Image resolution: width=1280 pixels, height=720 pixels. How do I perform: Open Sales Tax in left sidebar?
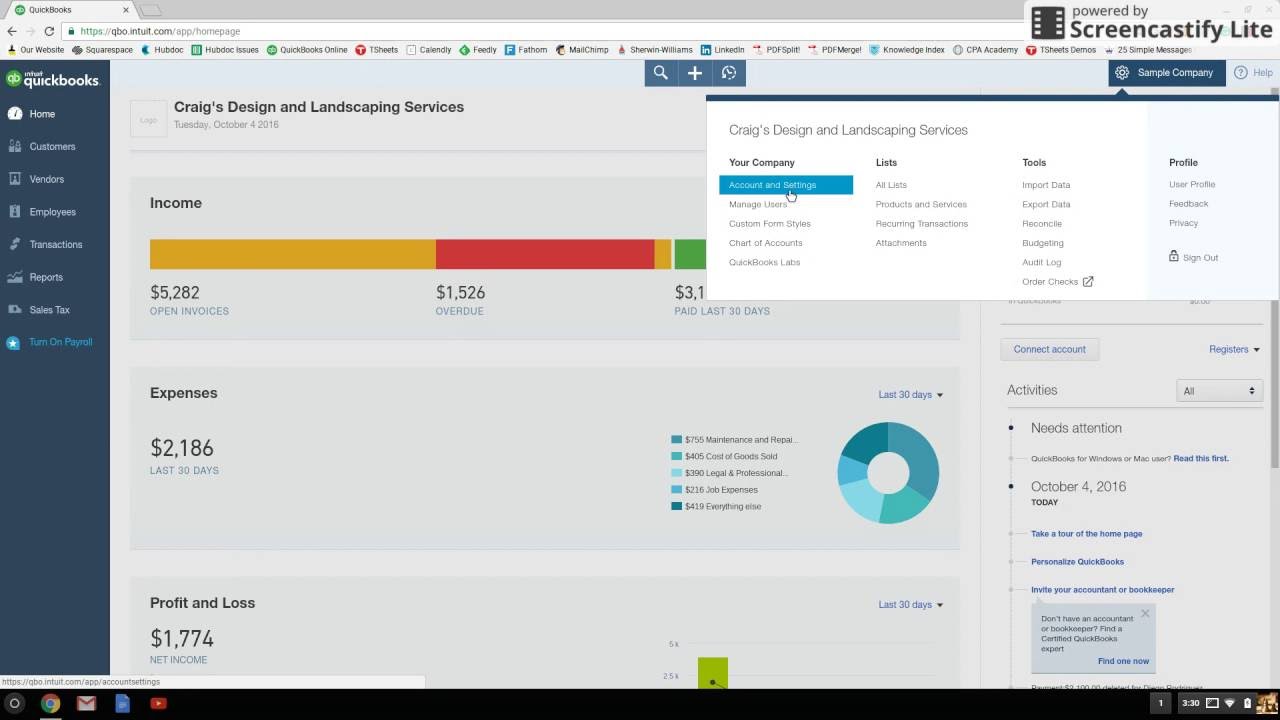click(49, 310)
